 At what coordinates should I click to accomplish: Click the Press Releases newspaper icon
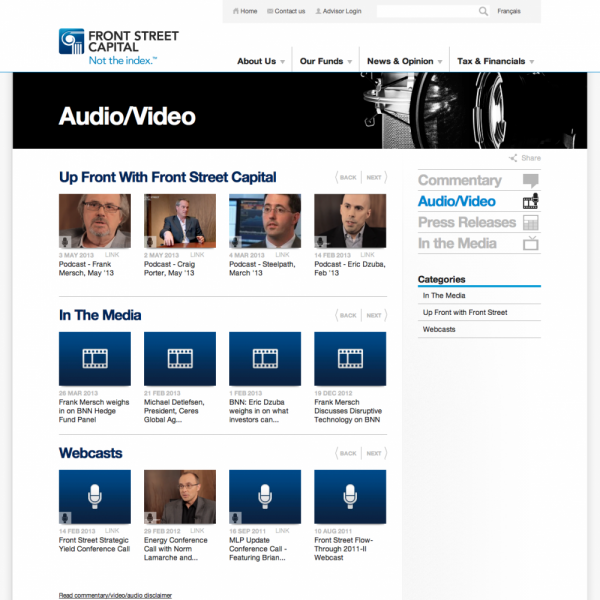click(531, 223)
